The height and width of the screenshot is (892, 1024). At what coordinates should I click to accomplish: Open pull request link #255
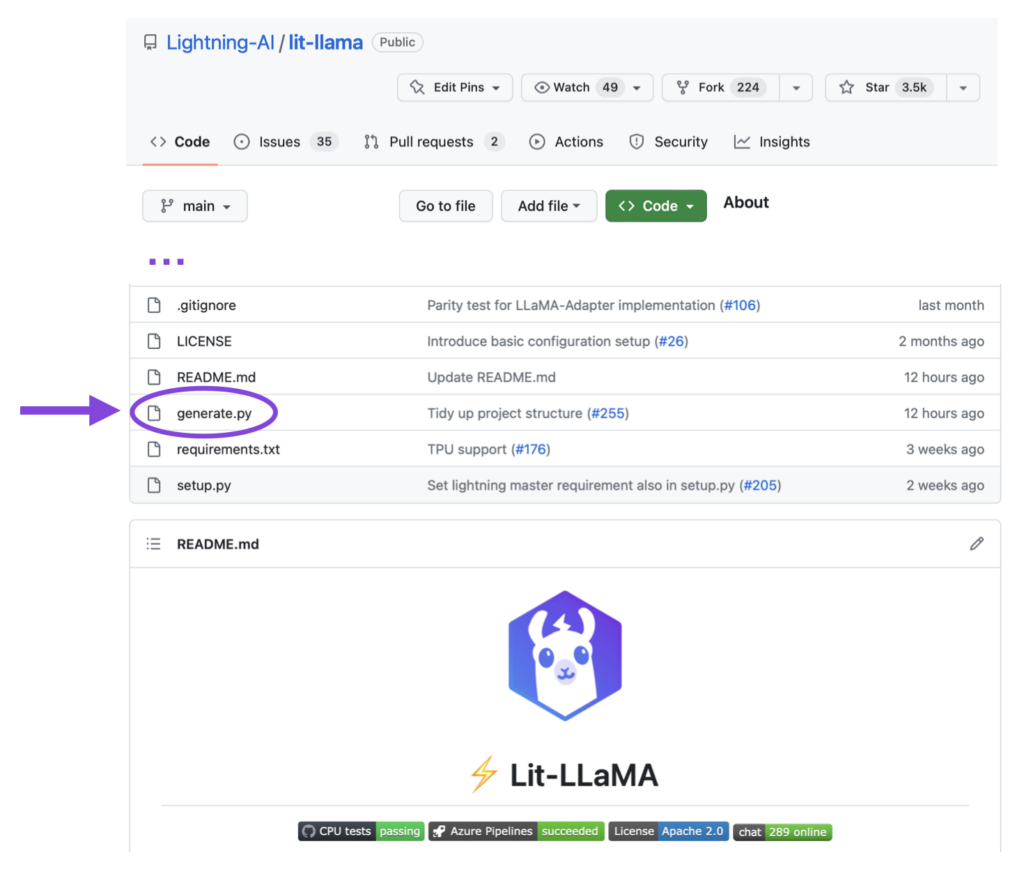608,413
